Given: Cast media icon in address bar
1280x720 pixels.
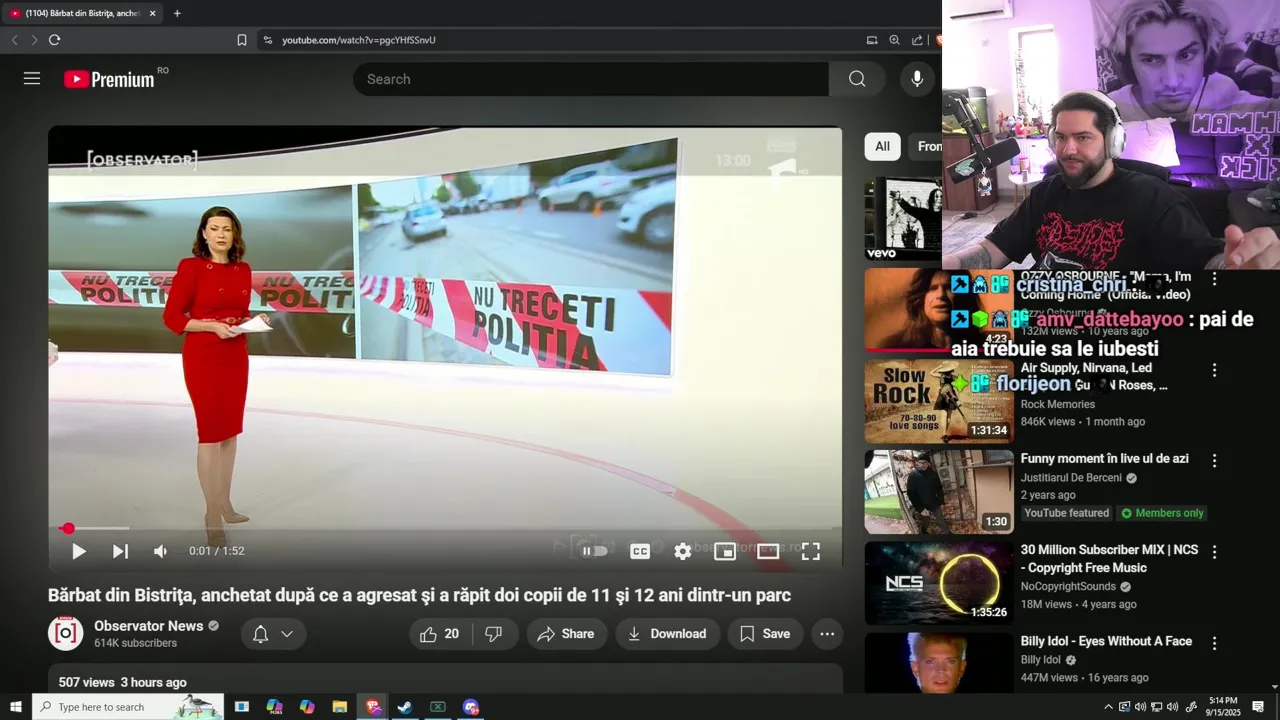Looking at the screenshot, I should [872, 40].
